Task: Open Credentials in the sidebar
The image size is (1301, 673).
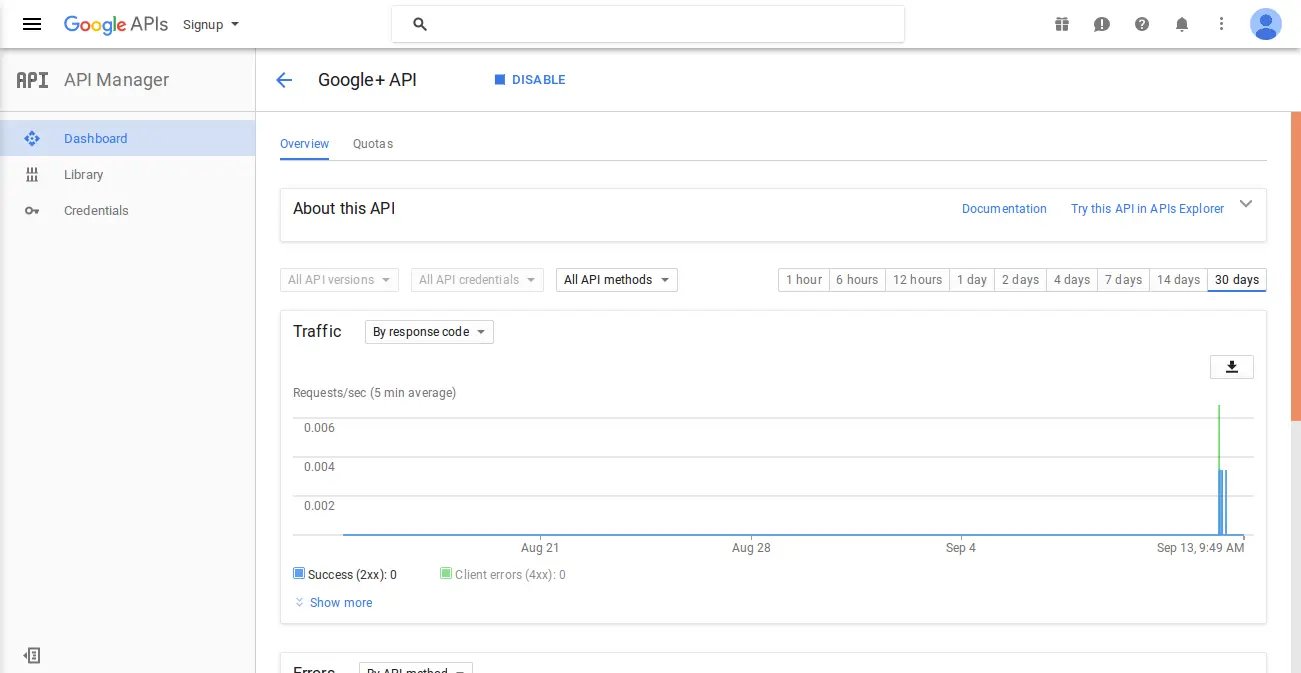Action: click(96, 211)
